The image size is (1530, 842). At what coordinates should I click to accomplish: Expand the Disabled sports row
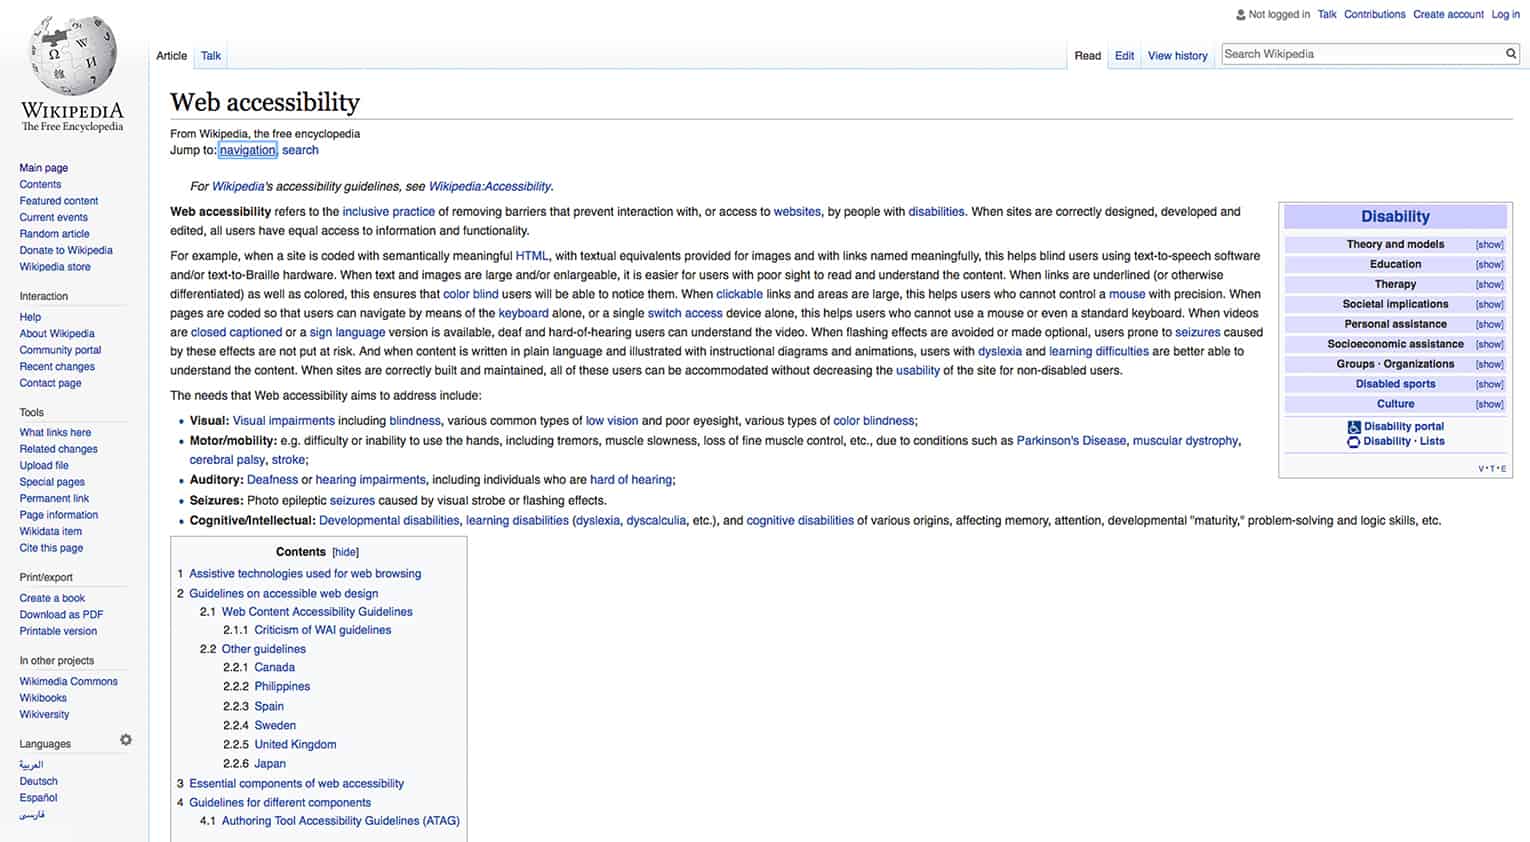(1489, 385)
